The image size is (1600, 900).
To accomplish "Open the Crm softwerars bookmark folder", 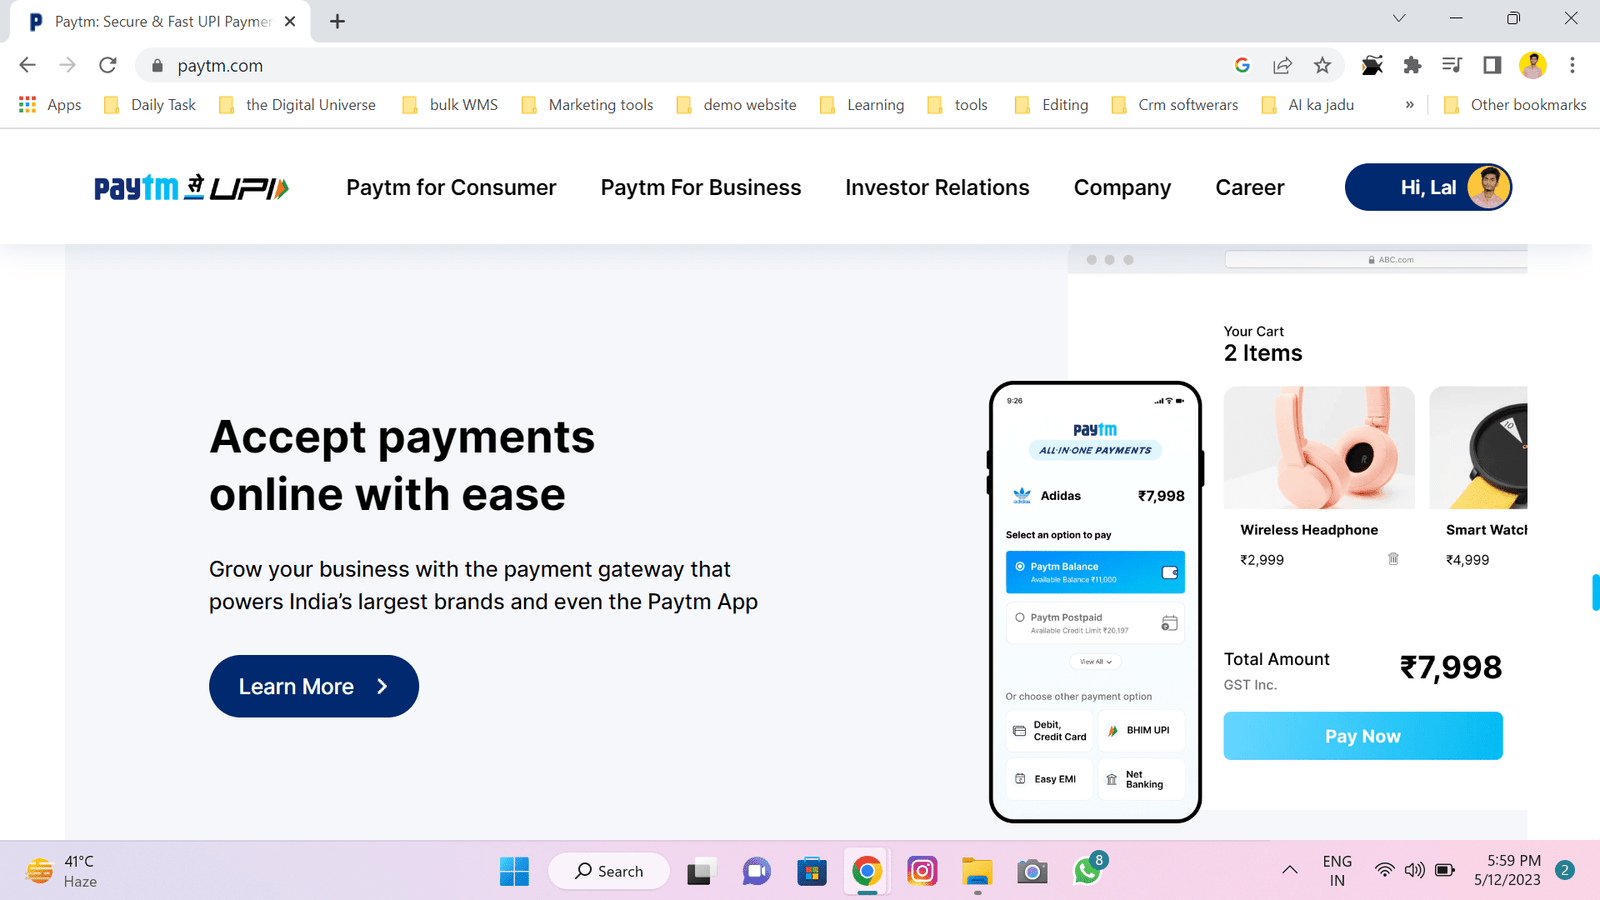I will (x=1175, y=105).
